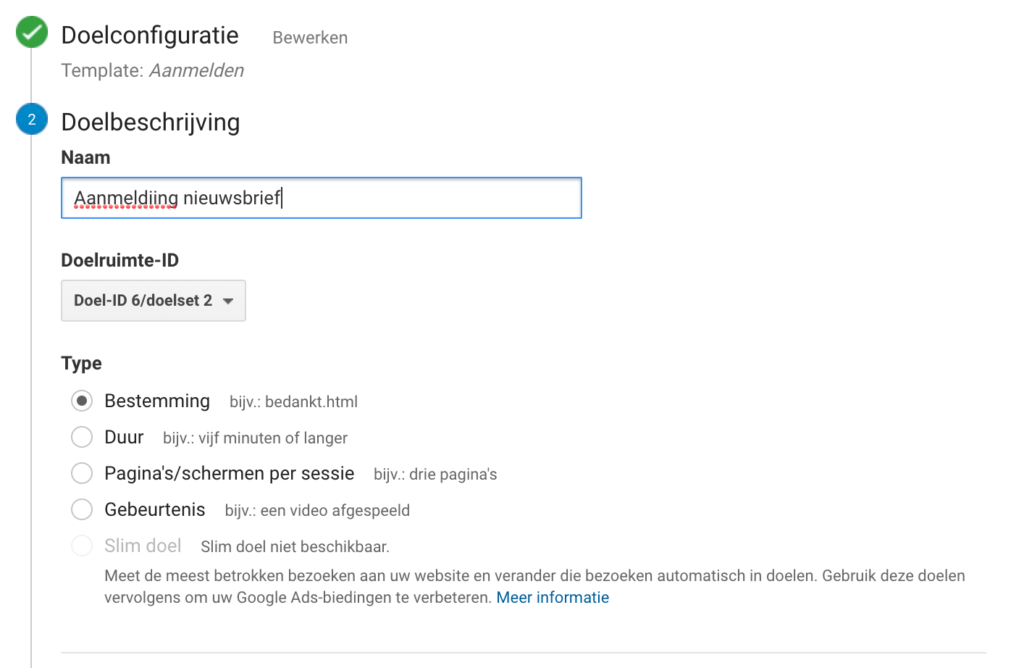
Task: Click the Doelconfiguratie step heading
Action: pyautogui.click(x=150, y=35)
